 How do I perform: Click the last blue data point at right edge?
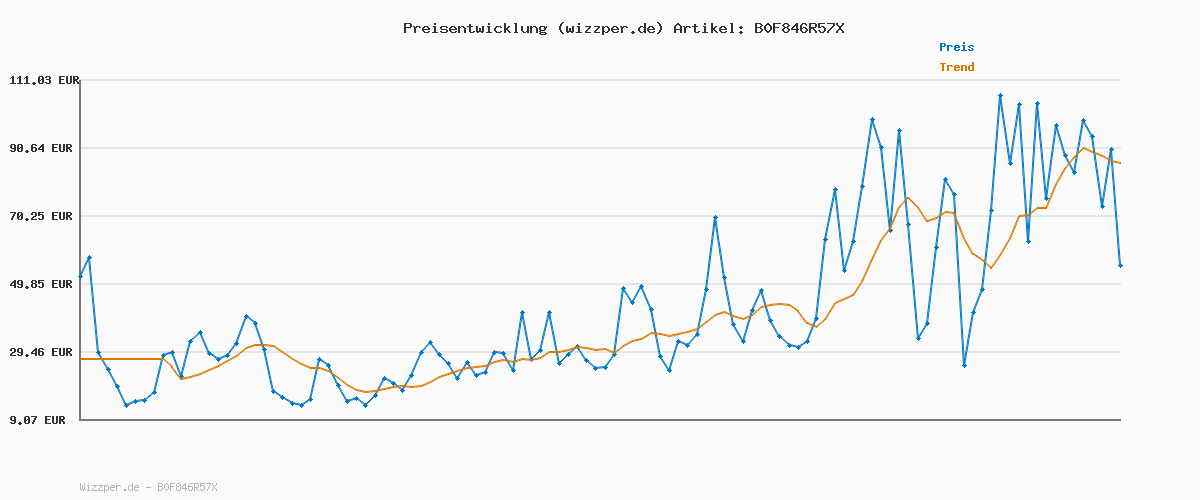pos(1120,265)
